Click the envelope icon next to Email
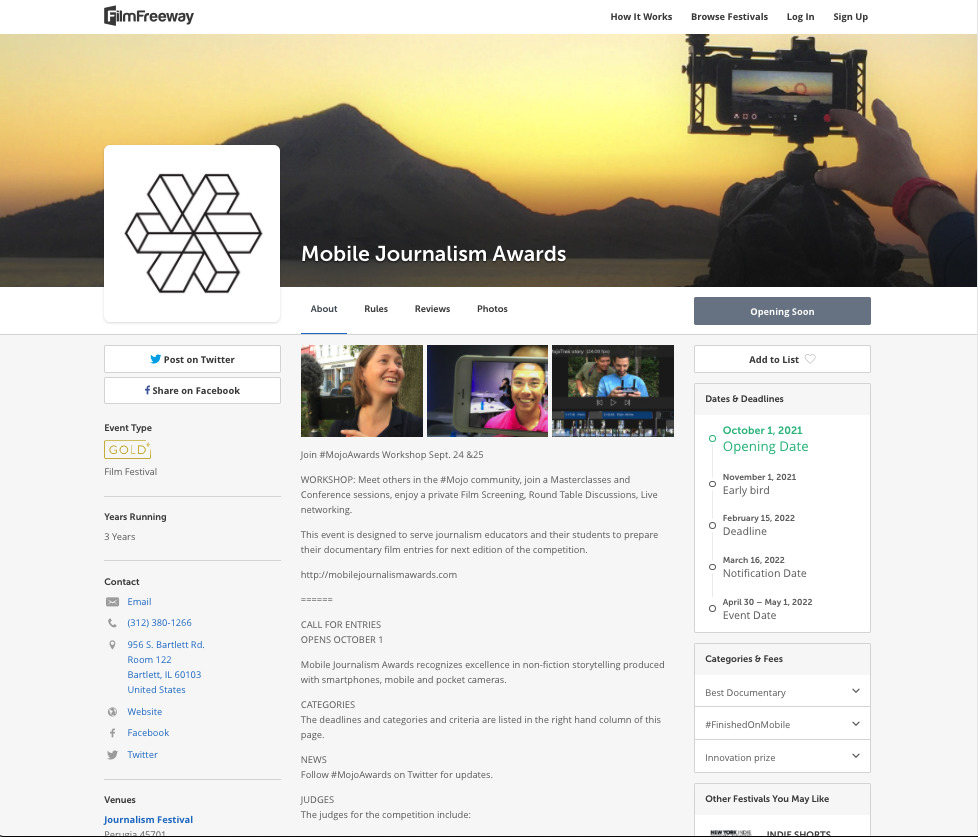This screenshot has width=978, height=837. [x=112, y=602]
